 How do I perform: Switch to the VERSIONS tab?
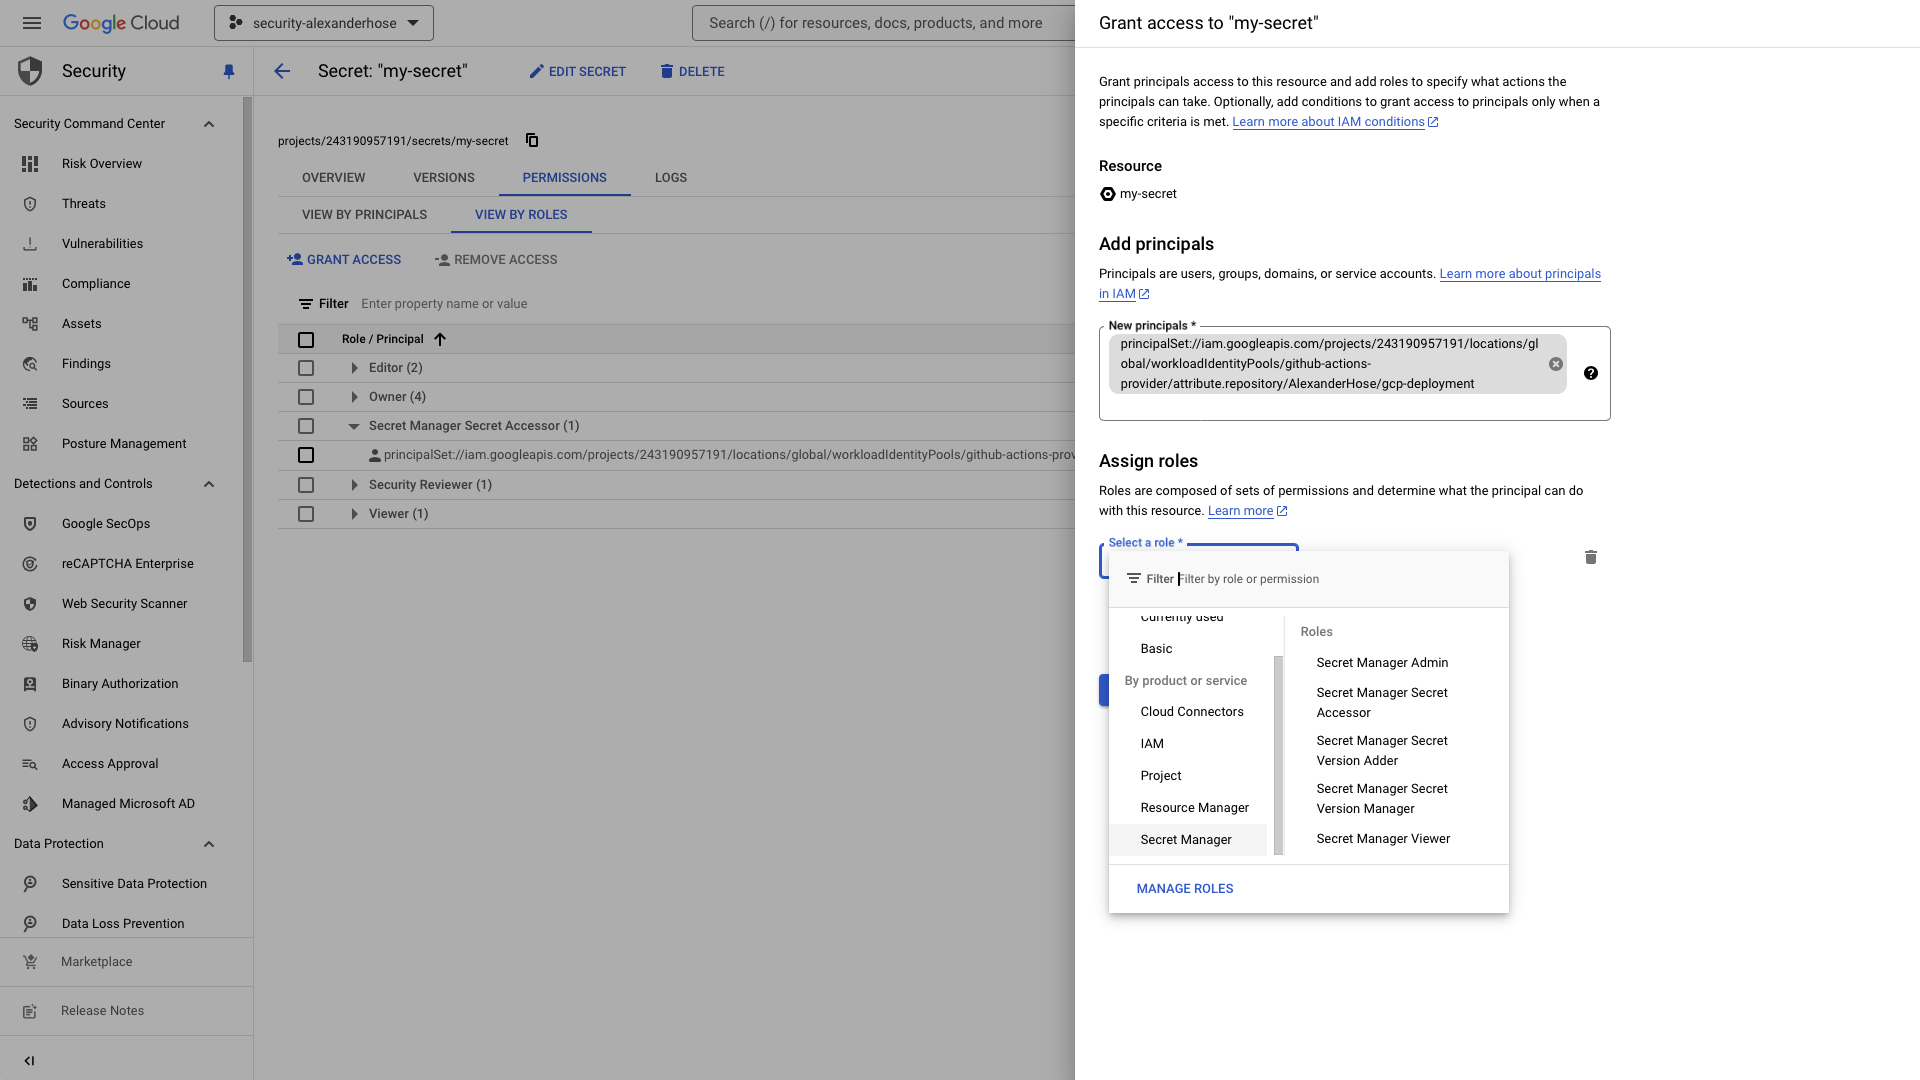coord(443,178)
